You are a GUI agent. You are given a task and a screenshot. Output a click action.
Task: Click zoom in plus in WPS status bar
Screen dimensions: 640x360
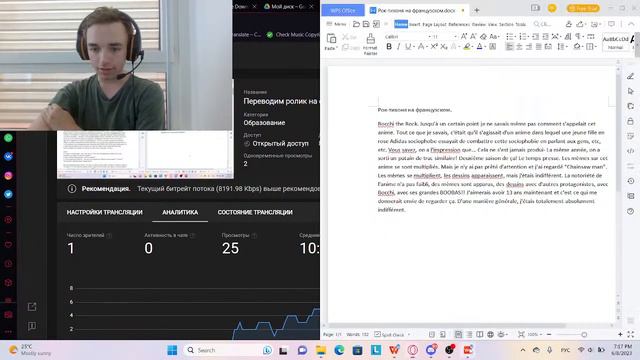[620, 334]
